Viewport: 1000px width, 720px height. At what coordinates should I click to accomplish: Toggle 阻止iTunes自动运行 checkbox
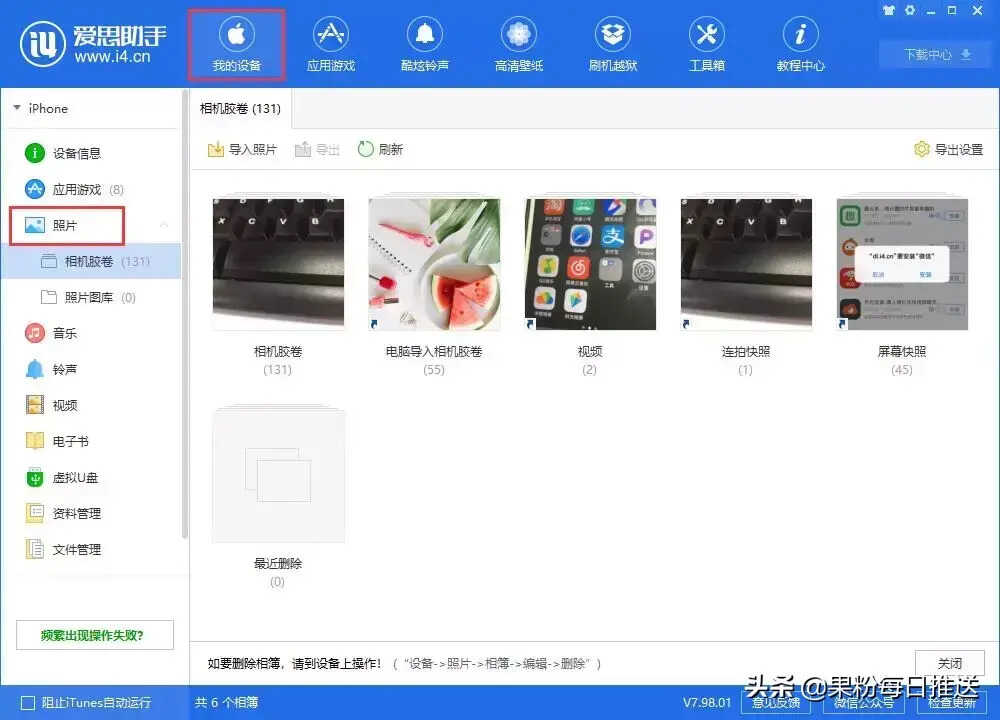tap(28, 703)
